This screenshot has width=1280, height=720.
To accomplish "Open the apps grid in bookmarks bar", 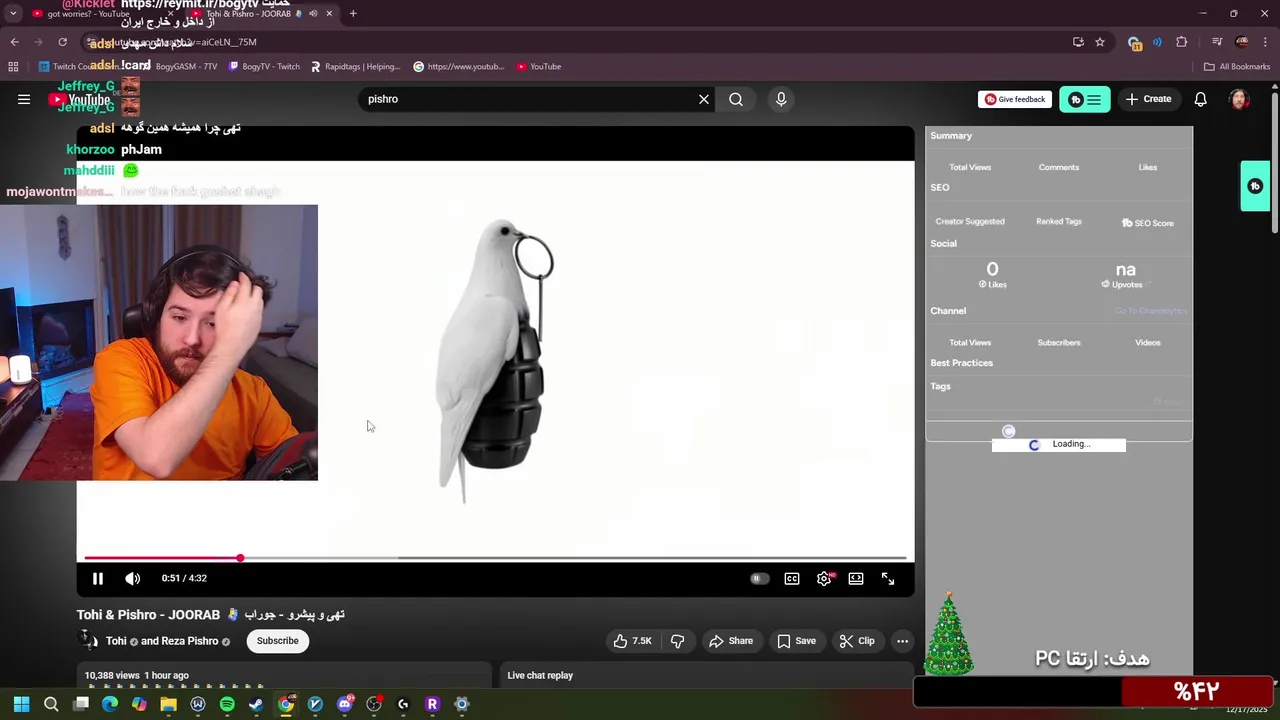I will [13, 67].
